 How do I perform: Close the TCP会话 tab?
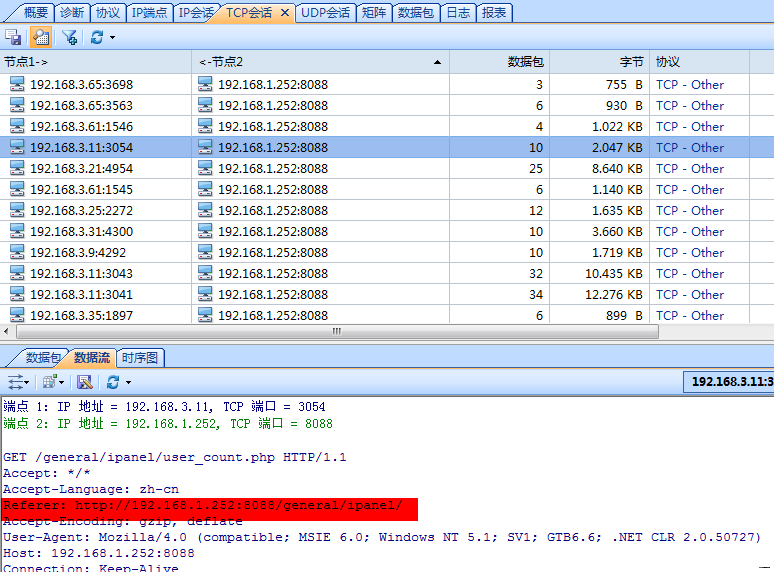(x=285, y=13)
